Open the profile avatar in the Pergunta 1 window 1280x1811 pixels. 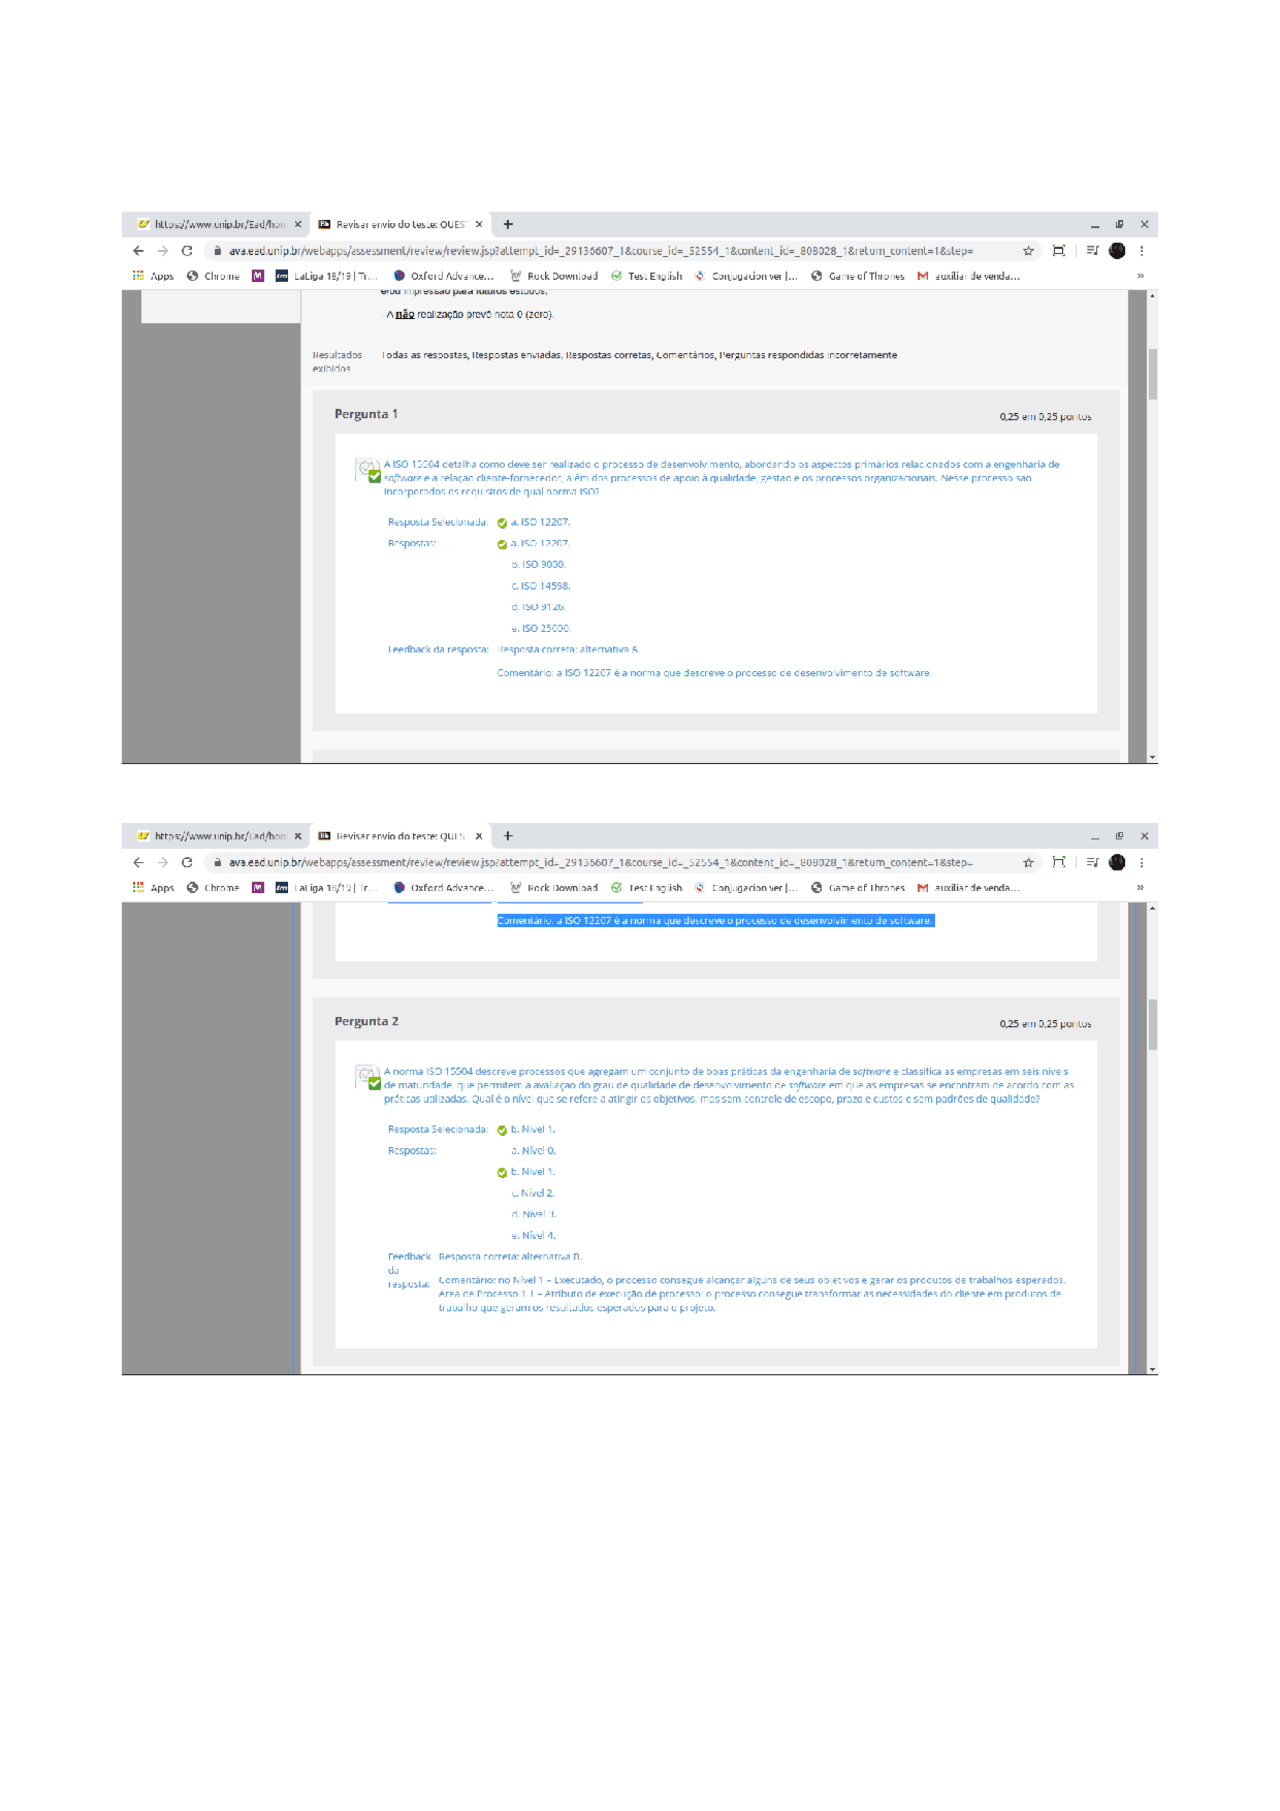tap(1117, 251)
